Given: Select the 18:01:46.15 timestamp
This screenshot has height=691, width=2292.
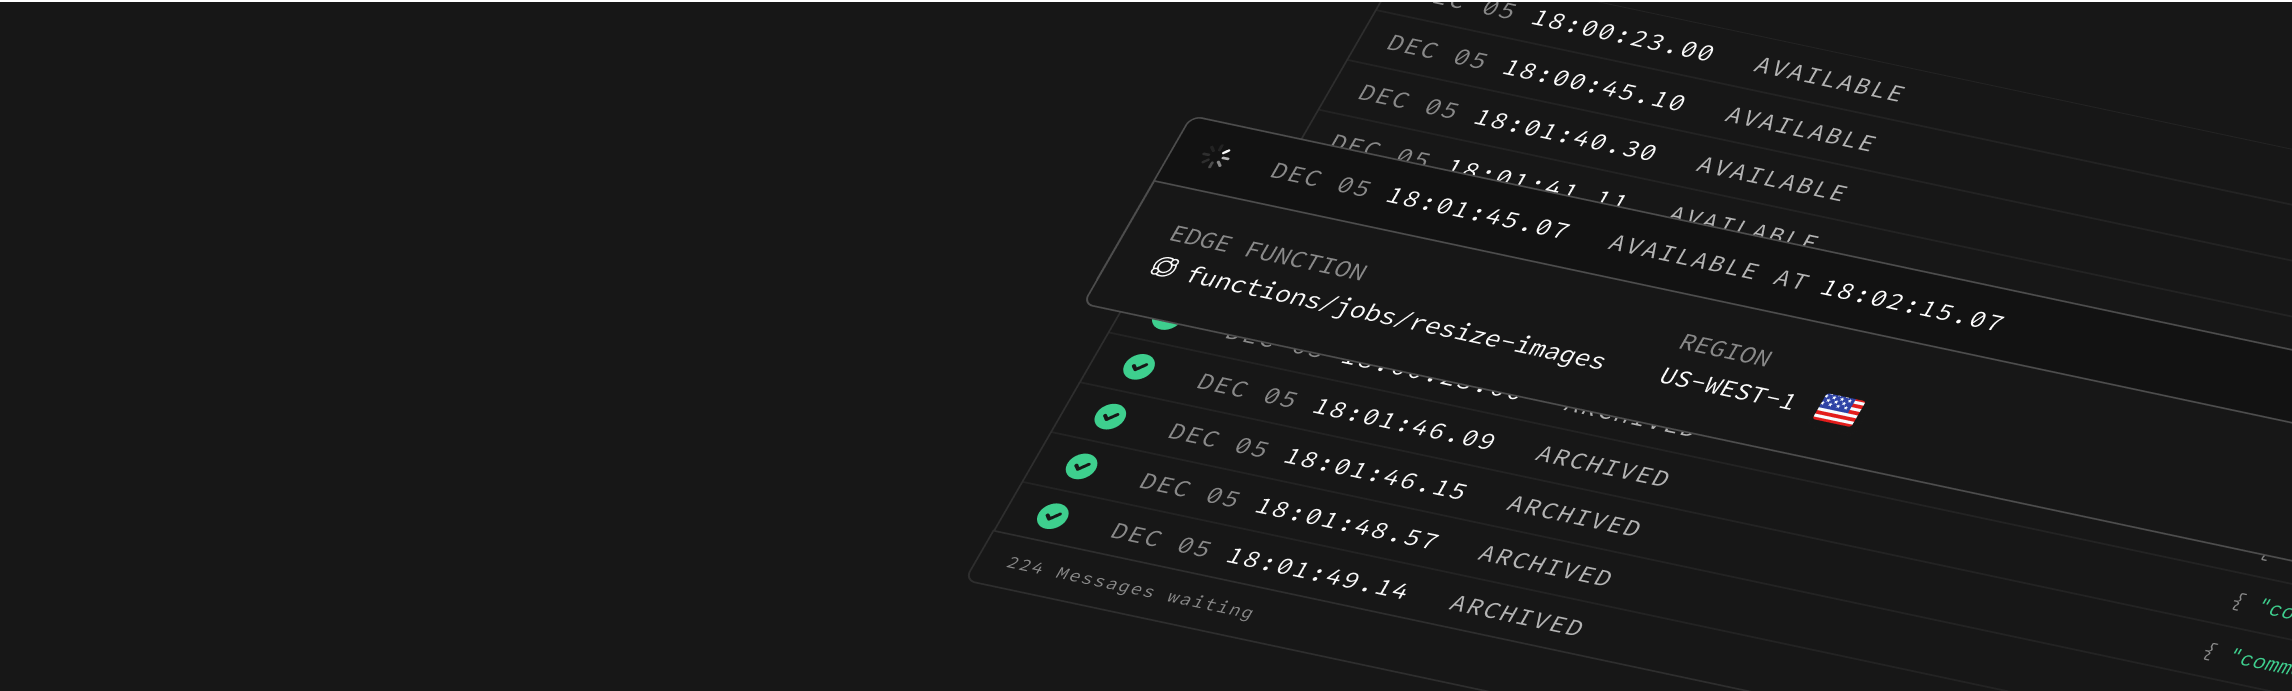Looking at the screenshot, I should click(x=1374, y=474).
